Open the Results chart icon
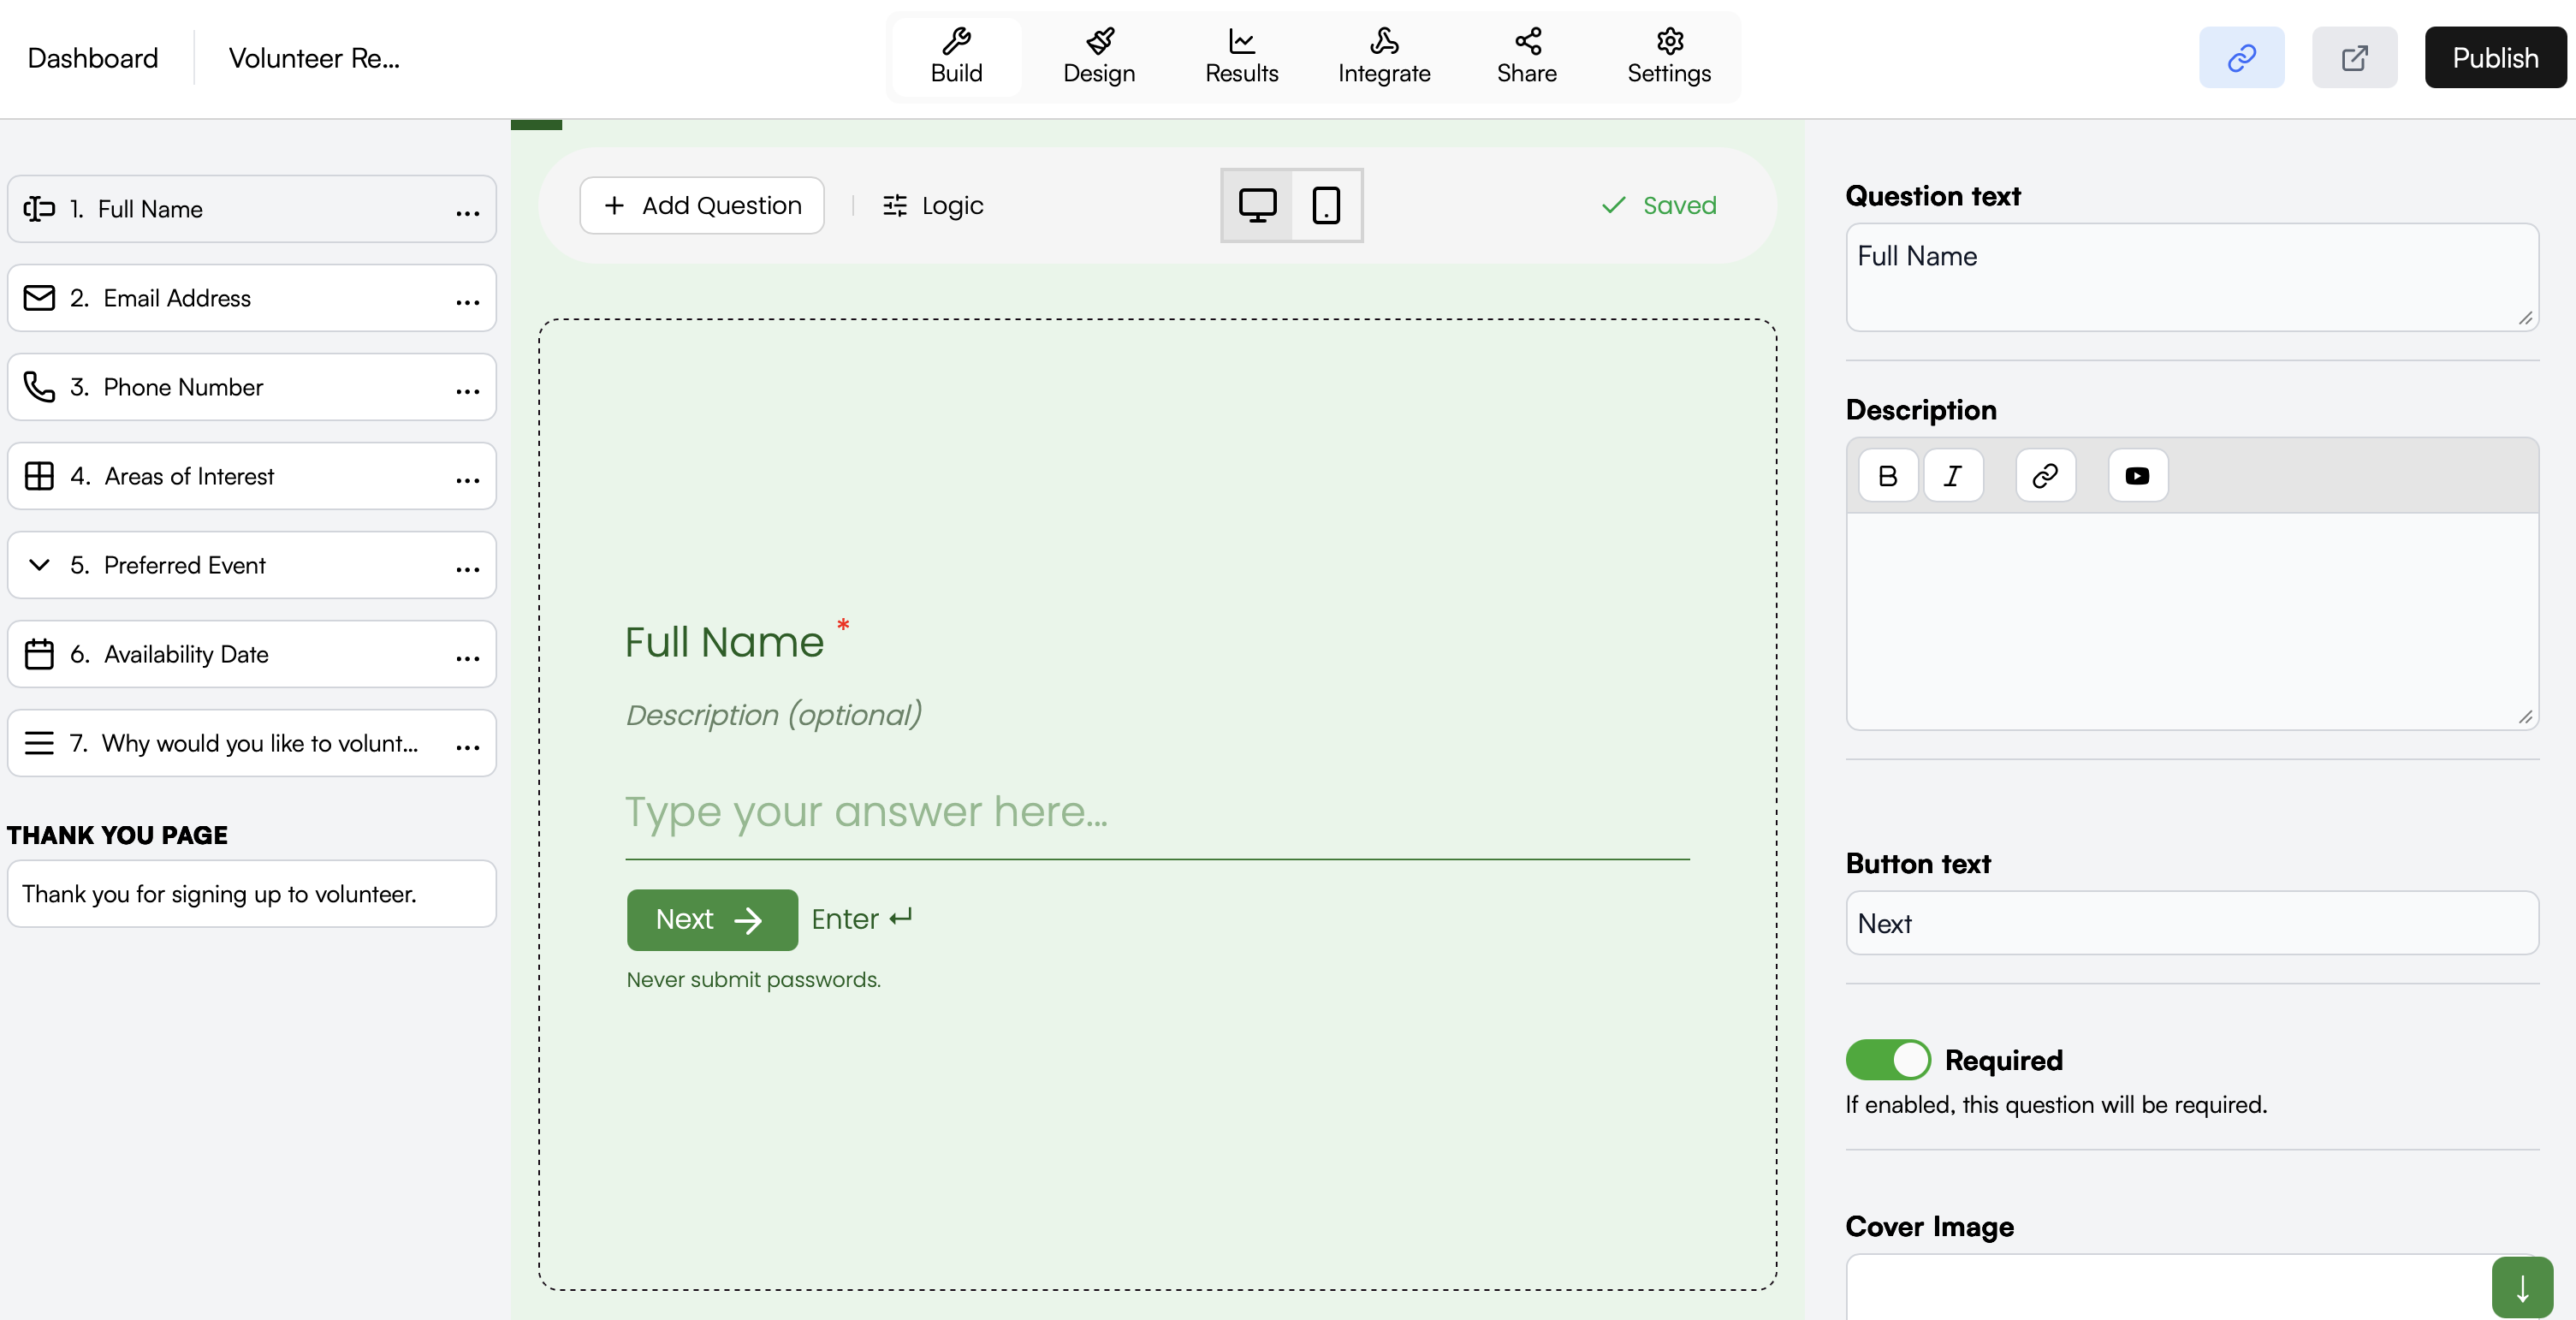2576x1320 pixels. pyautogui.click(x=1241, y=42)
